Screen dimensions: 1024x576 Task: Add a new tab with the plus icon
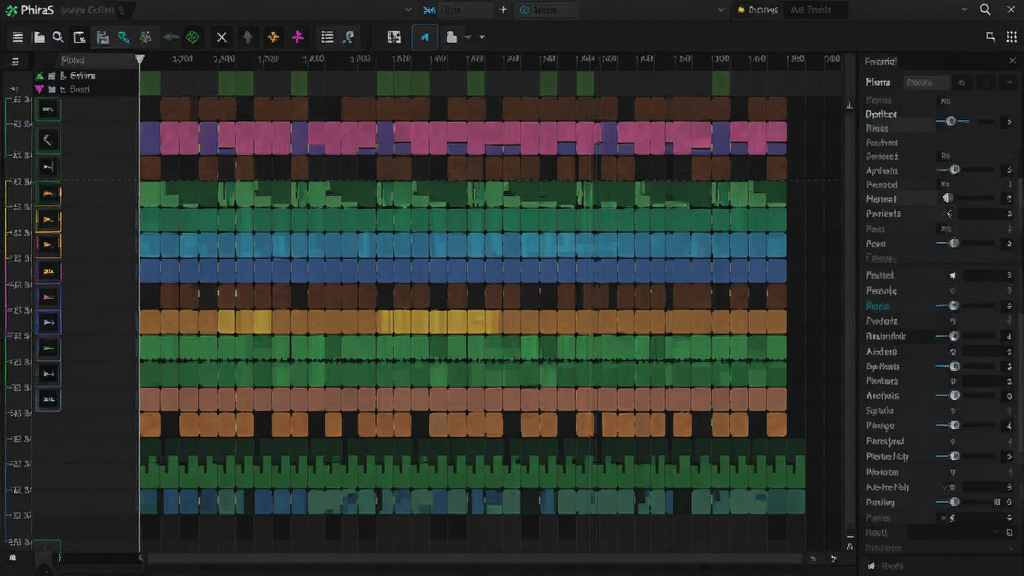tap(503, 10)
